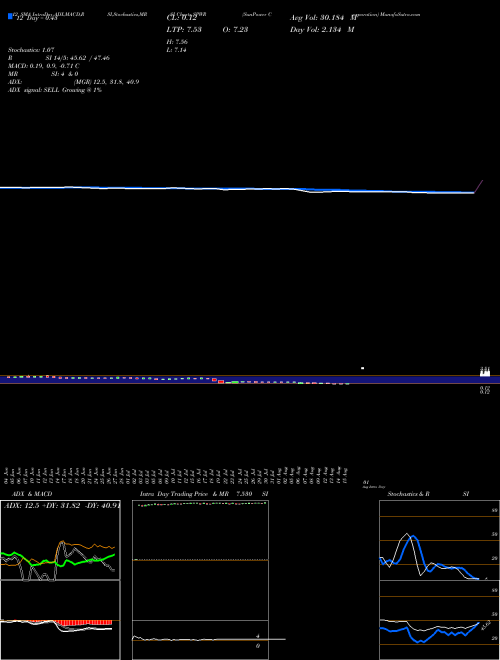The image size is (500, 660).
Task: Click the 'Stochastics: 1.07' reading
Action: (x=31, y=50)
